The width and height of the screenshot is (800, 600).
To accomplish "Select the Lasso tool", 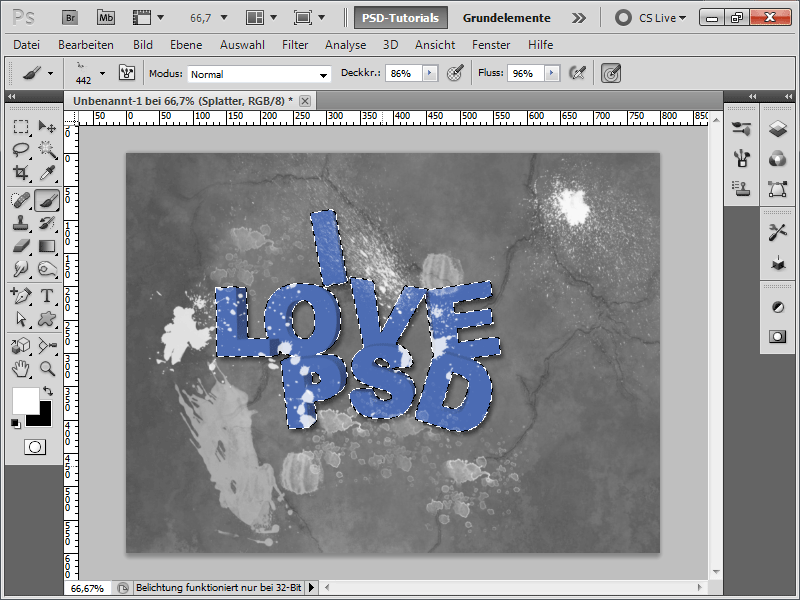I will tap(21, 150).
